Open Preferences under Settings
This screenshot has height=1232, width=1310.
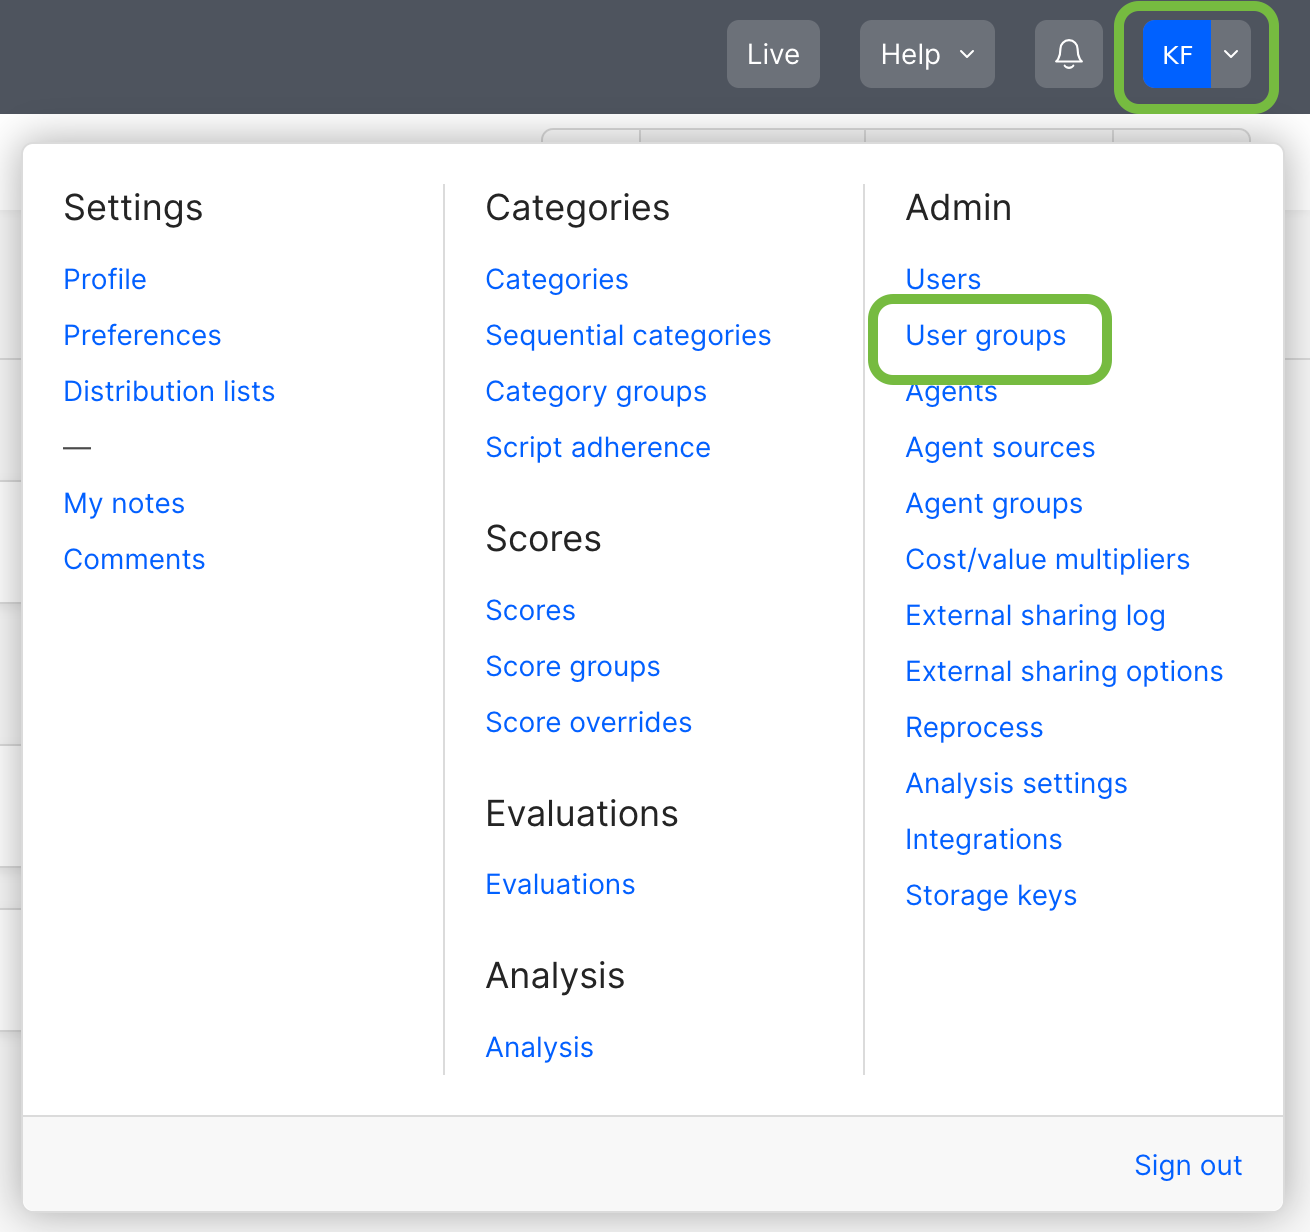pos(142,335)
